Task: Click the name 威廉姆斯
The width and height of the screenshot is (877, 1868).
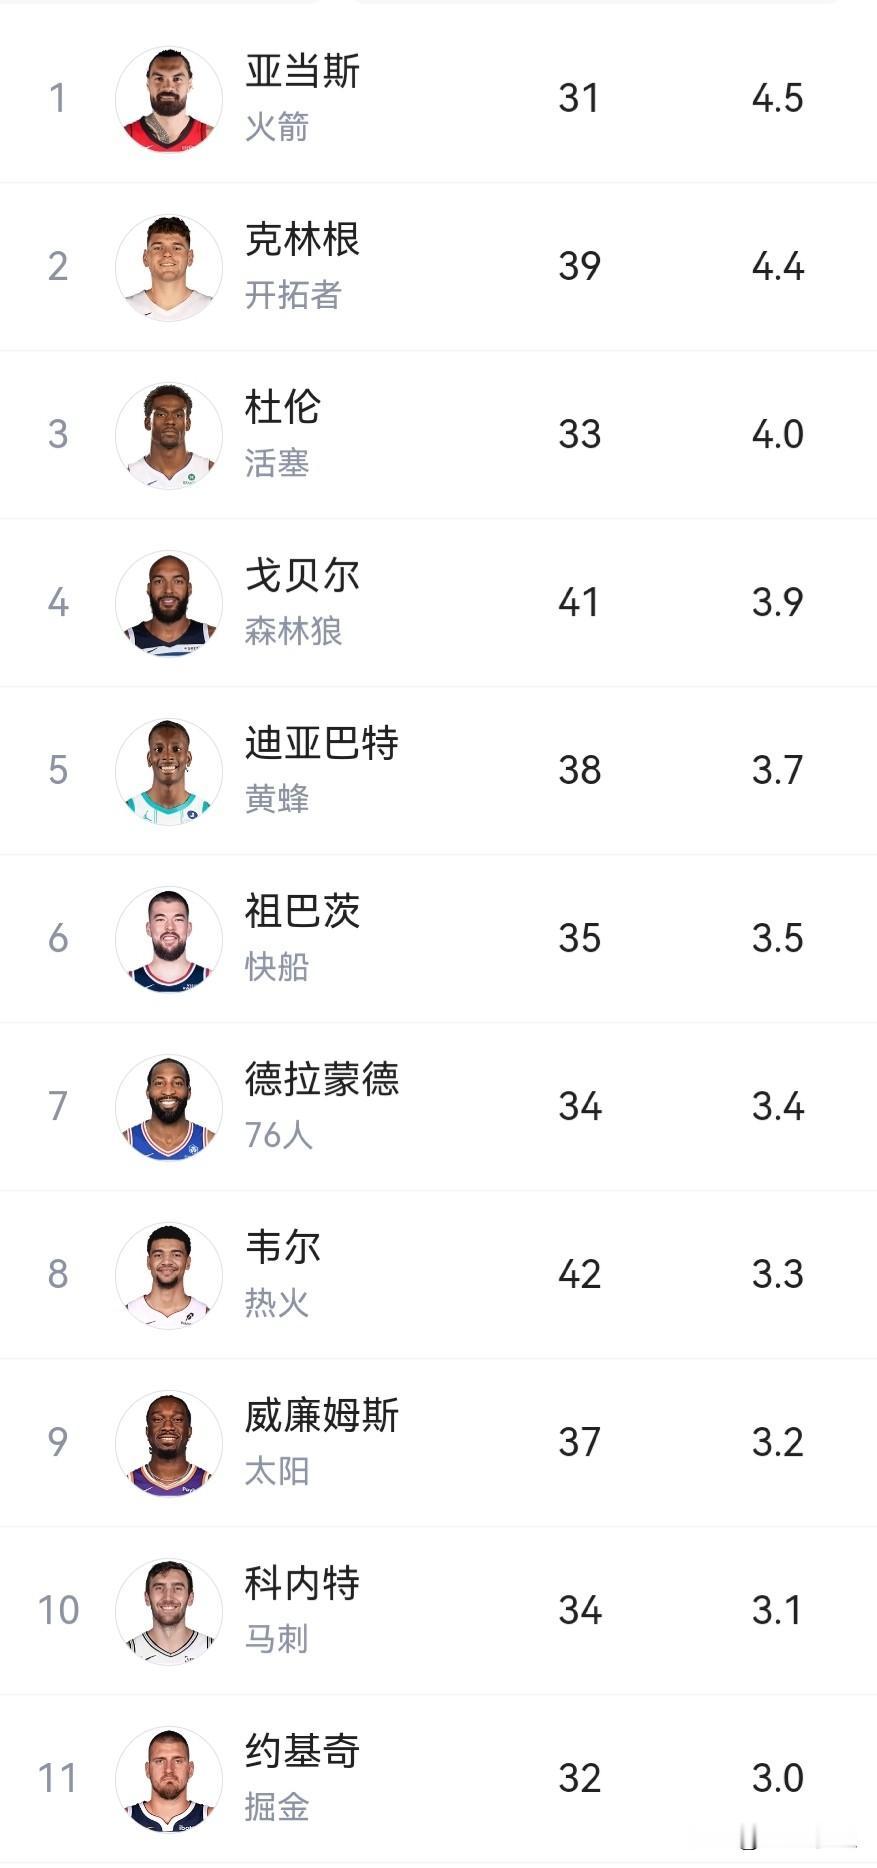Action: (x=322, y=1417)
